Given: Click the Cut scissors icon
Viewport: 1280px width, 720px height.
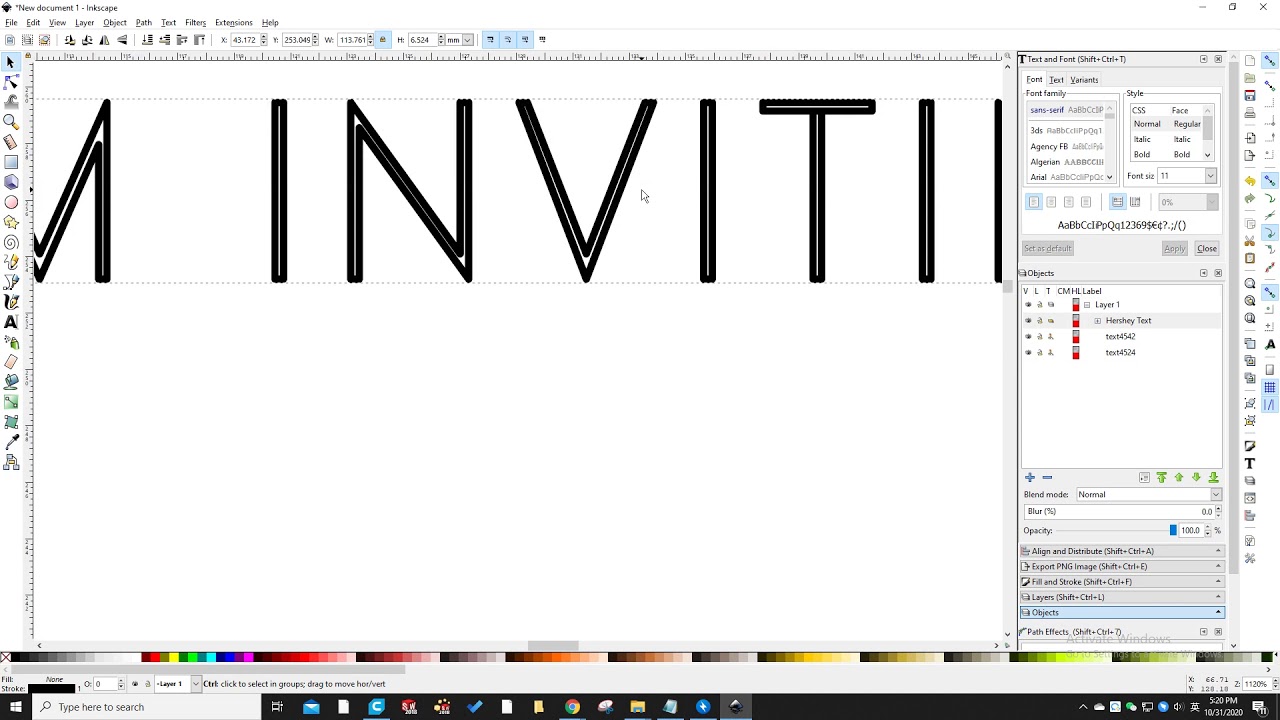Looking at the screenshot, I should tap(1250, 241).
